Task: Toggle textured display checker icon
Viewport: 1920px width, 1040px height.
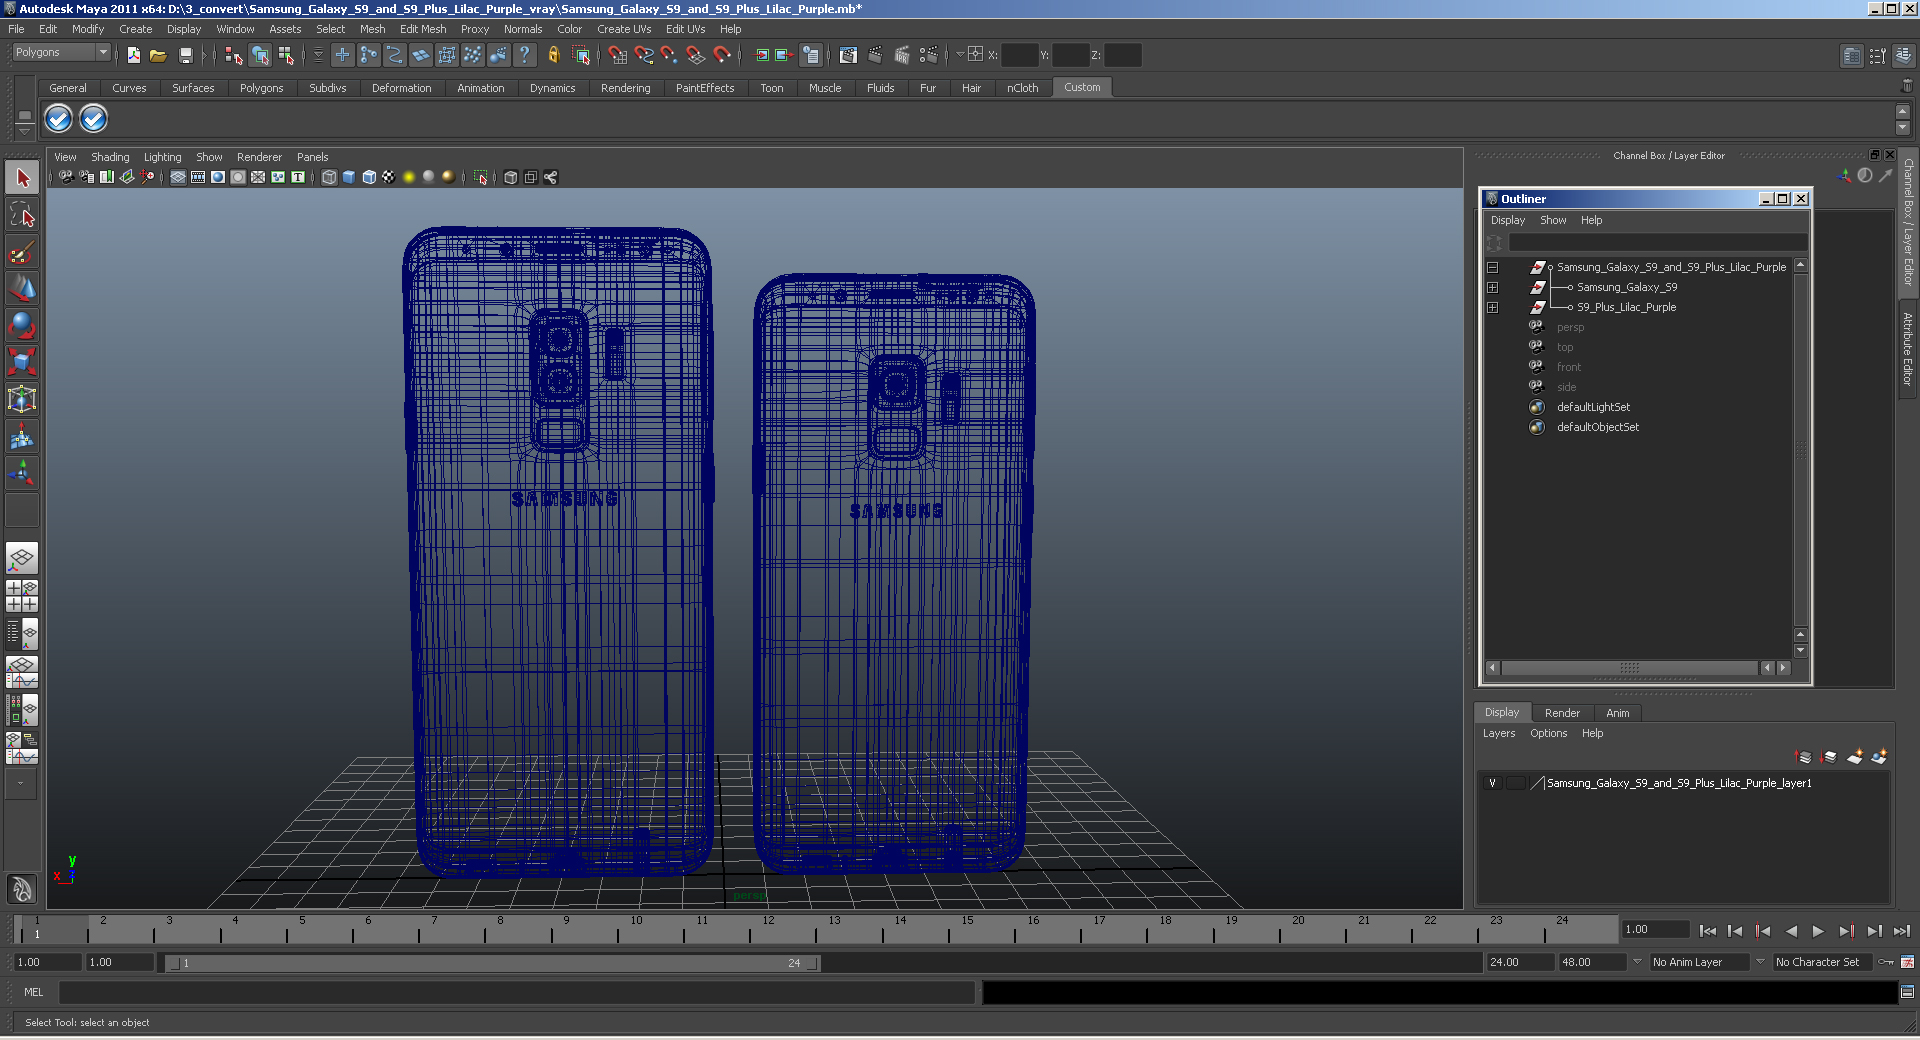Action: pyautogui.click(x=389, y=177)
